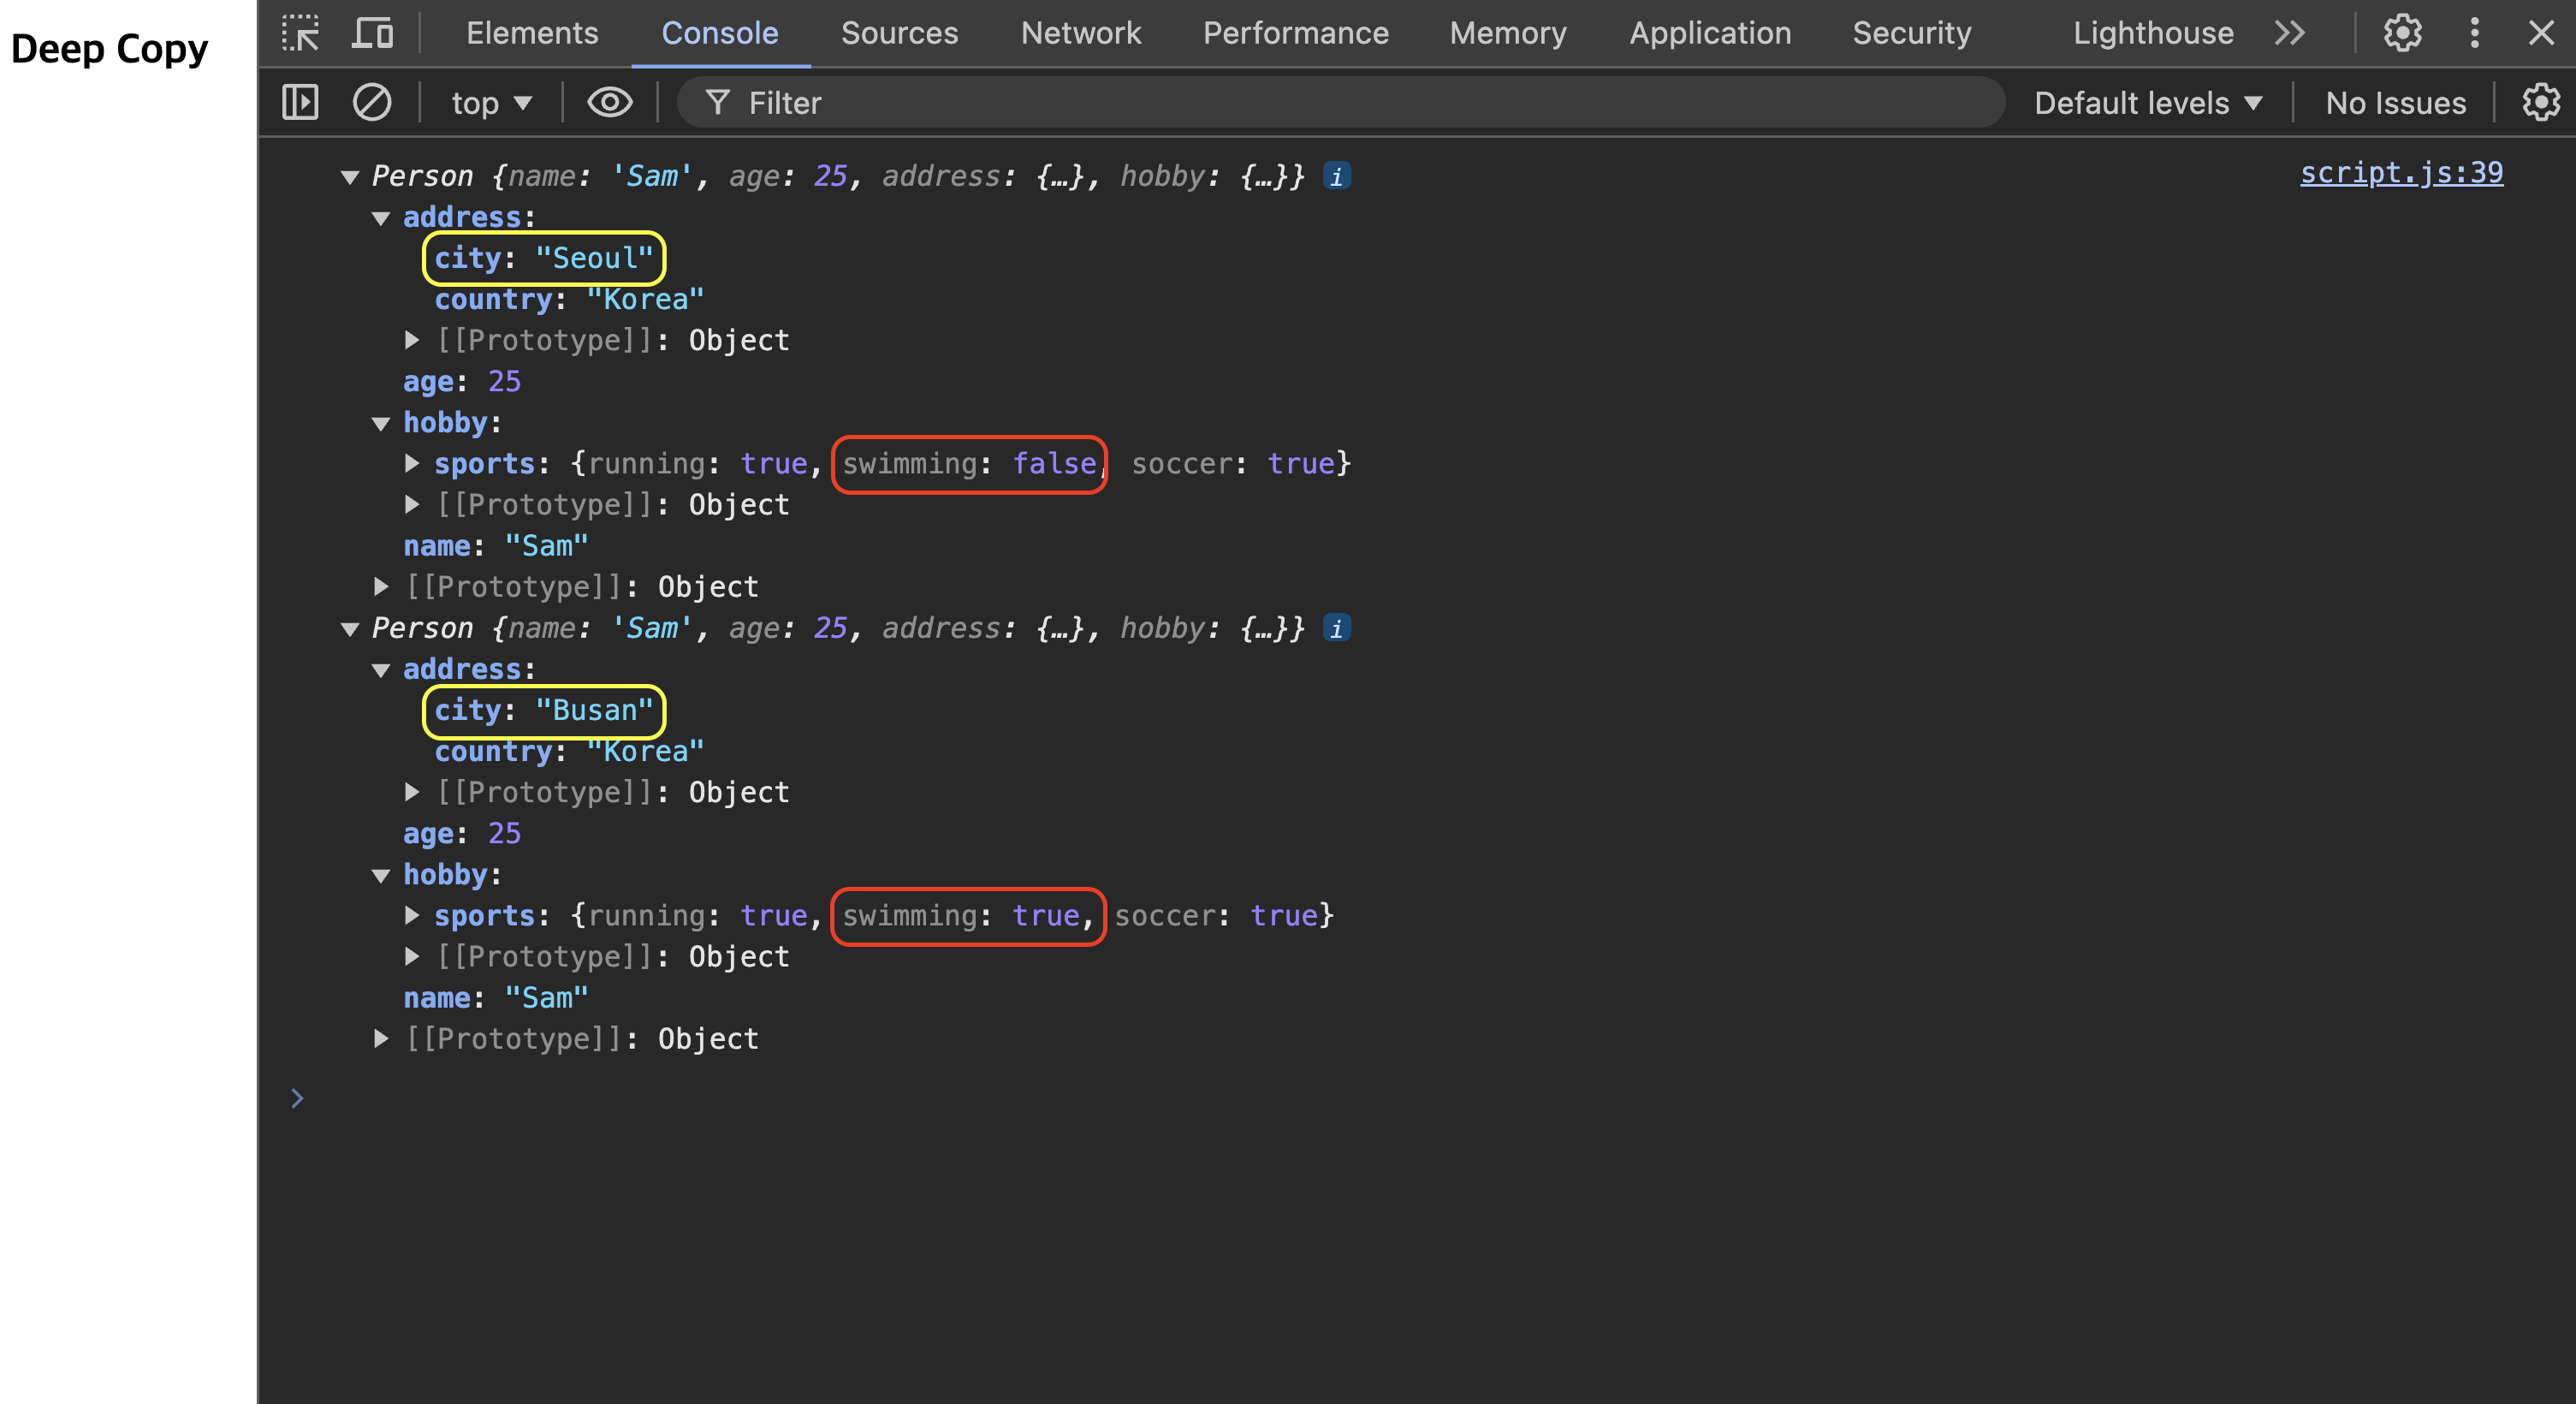Open the script.js:39 source link
The width and height of the screenshot is (2576, 1404).
pyautogui.click(x=2400, y=173)
